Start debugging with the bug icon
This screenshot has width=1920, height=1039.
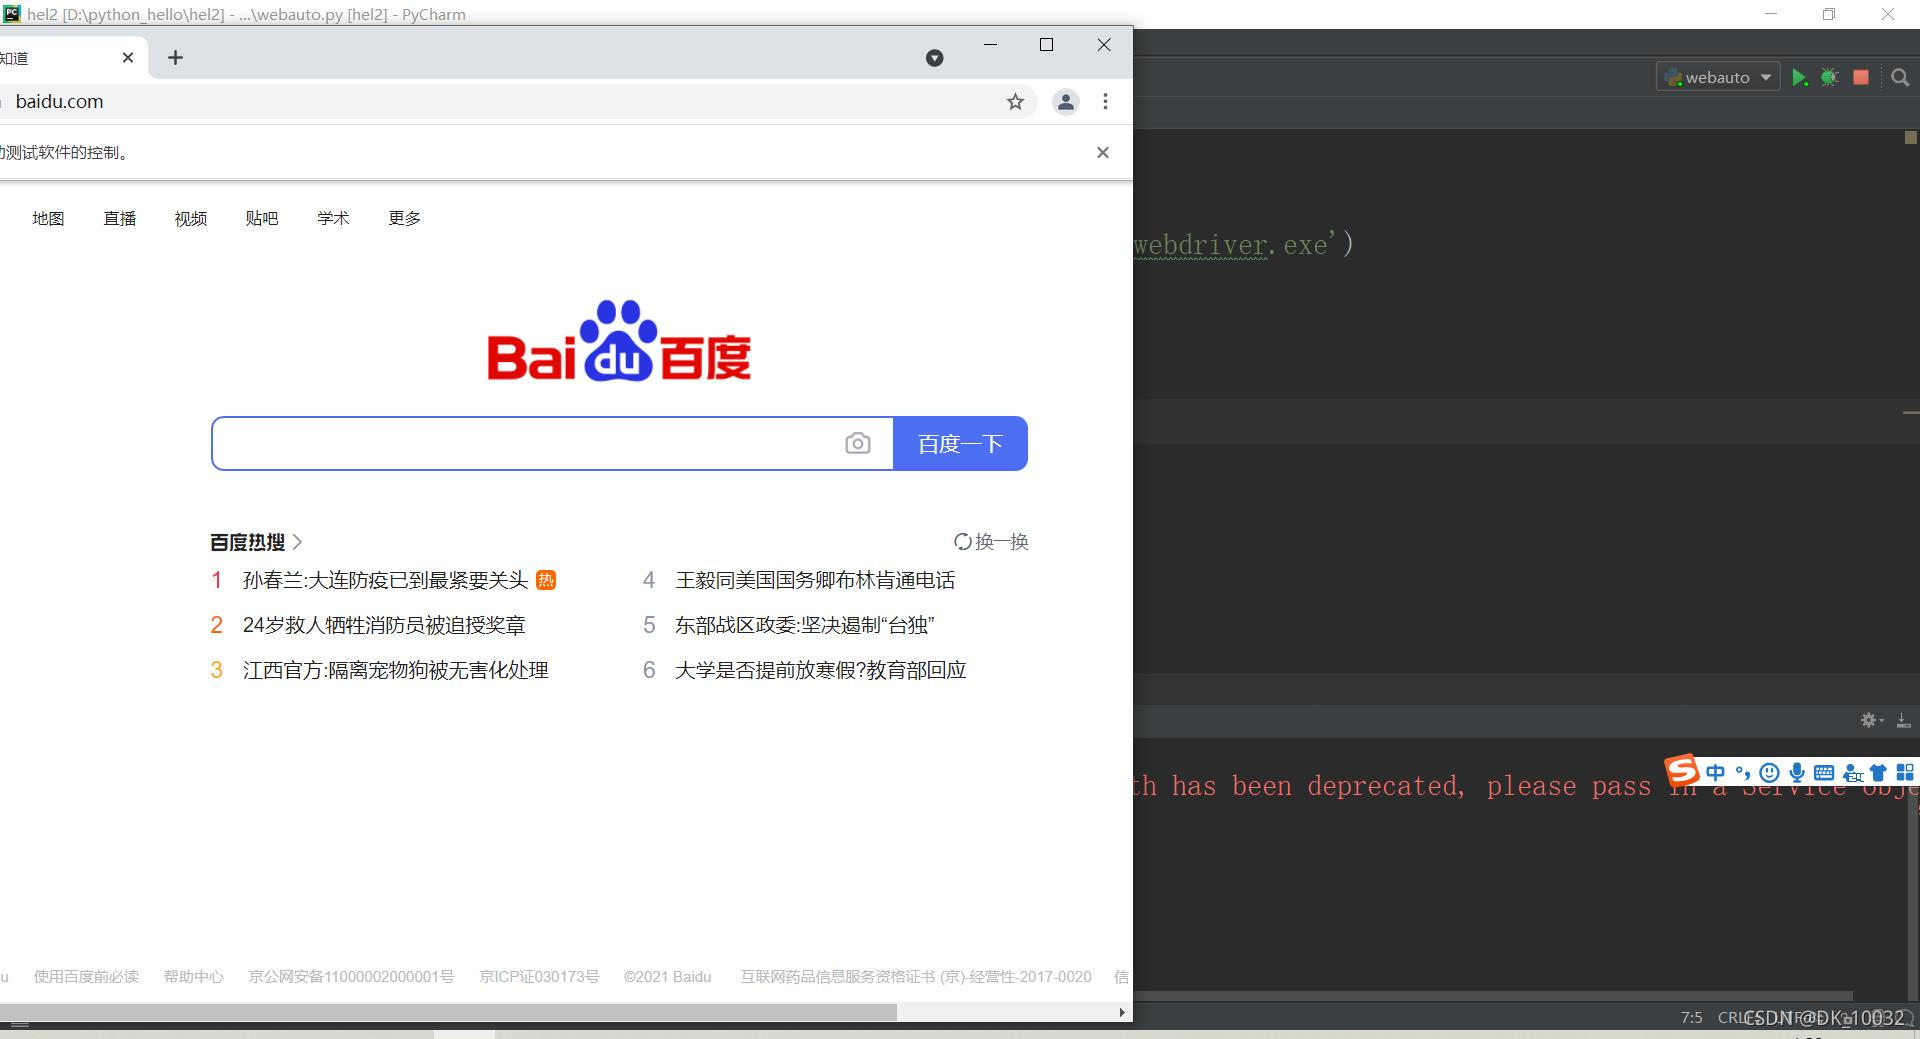click(x=1829, y=77)
